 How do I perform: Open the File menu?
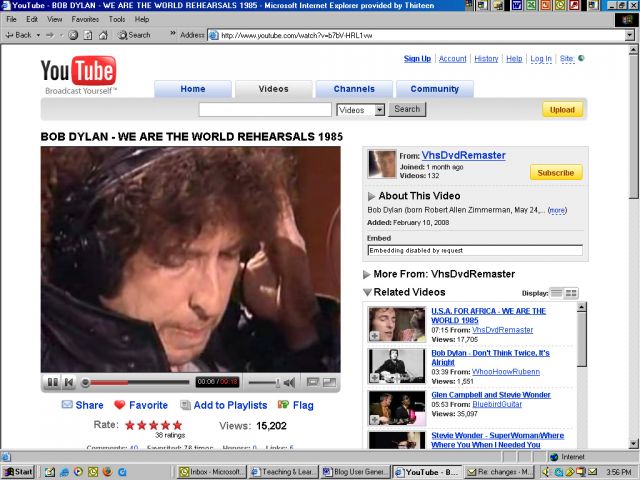(x=11, y=19)
